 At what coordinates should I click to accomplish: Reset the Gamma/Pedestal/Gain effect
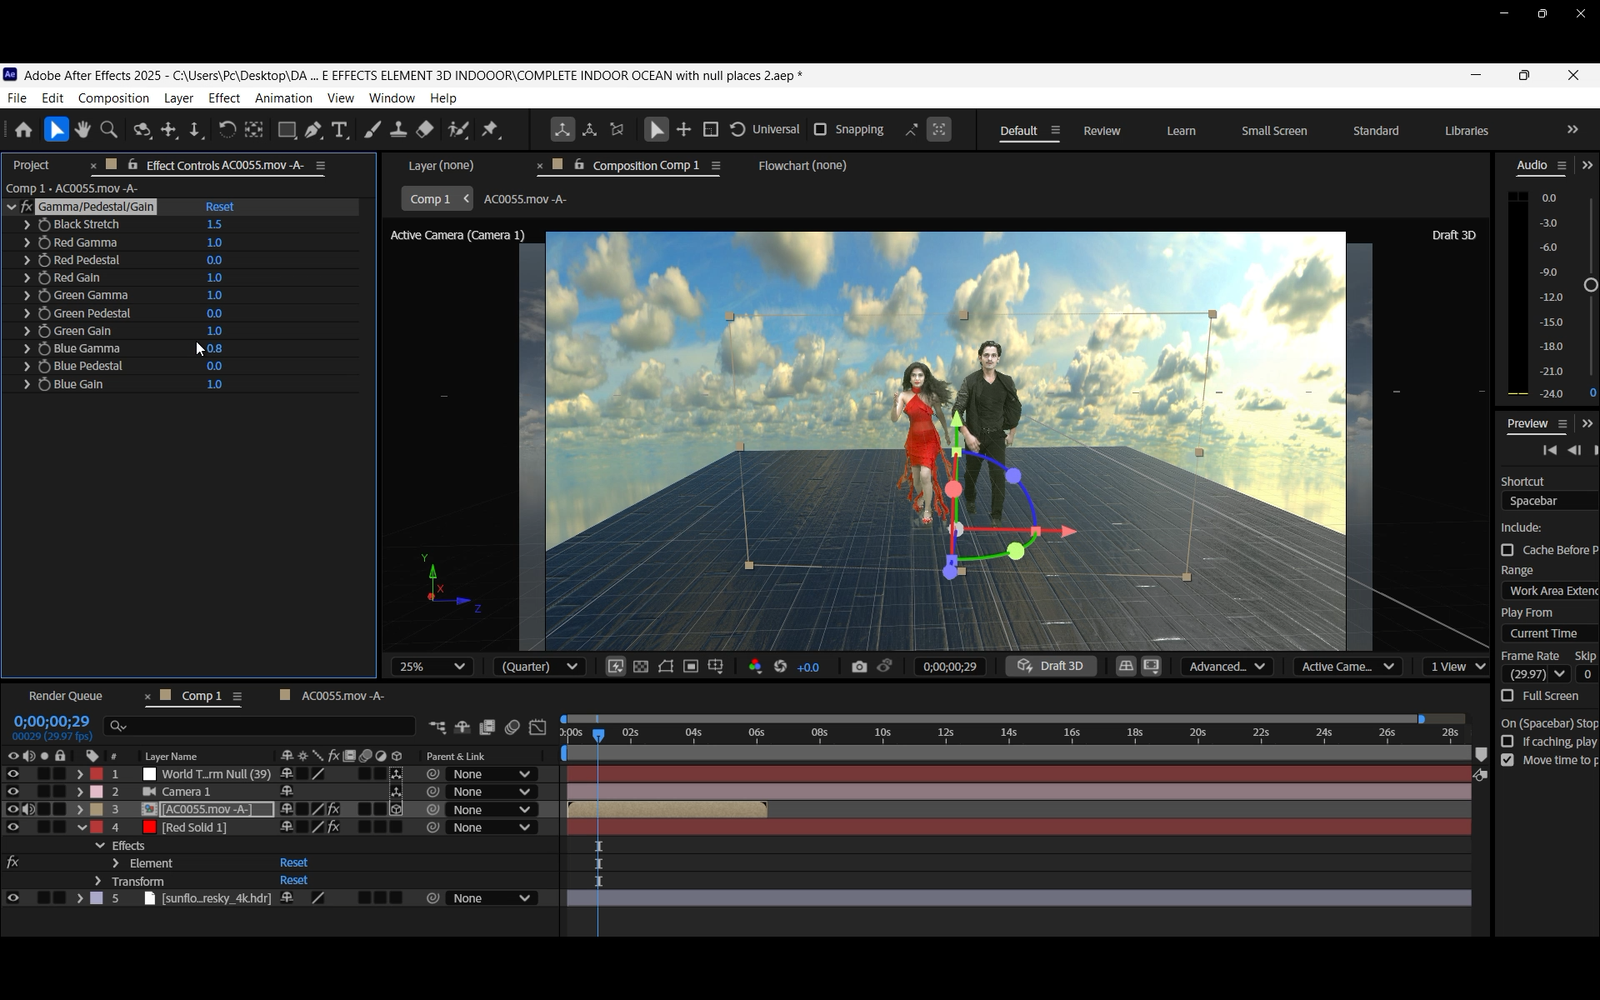(219, 207)
